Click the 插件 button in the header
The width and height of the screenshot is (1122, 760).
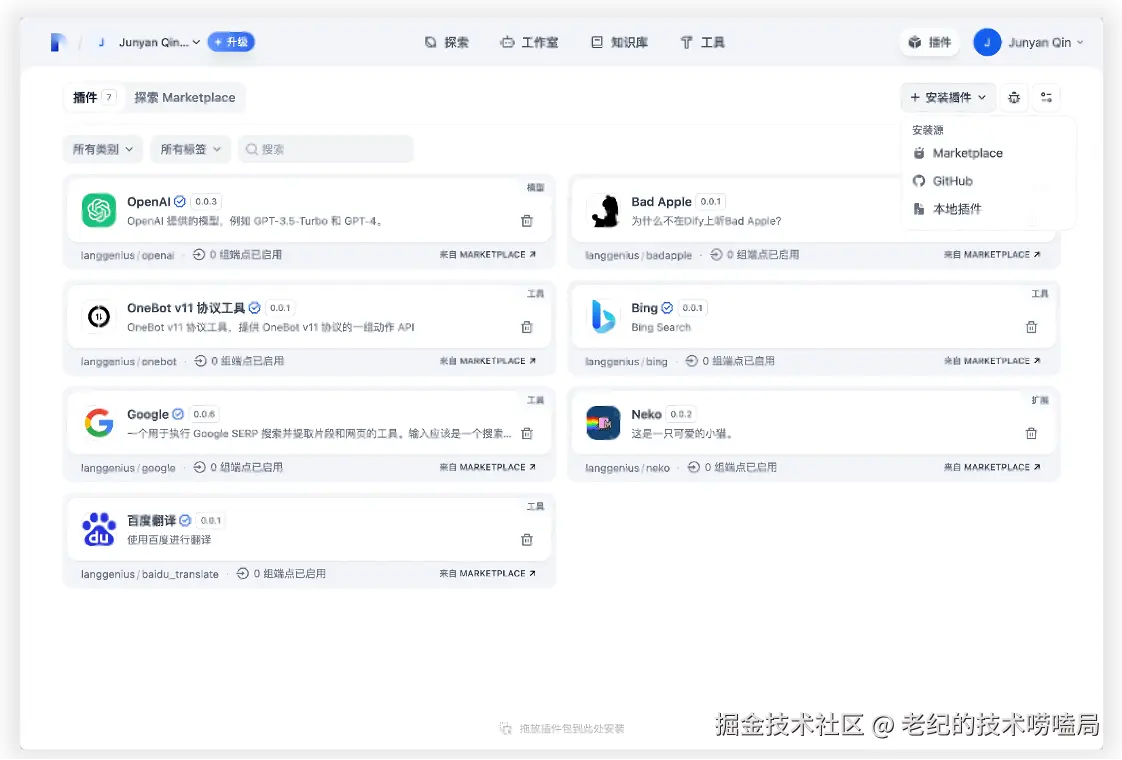(930, 42)
